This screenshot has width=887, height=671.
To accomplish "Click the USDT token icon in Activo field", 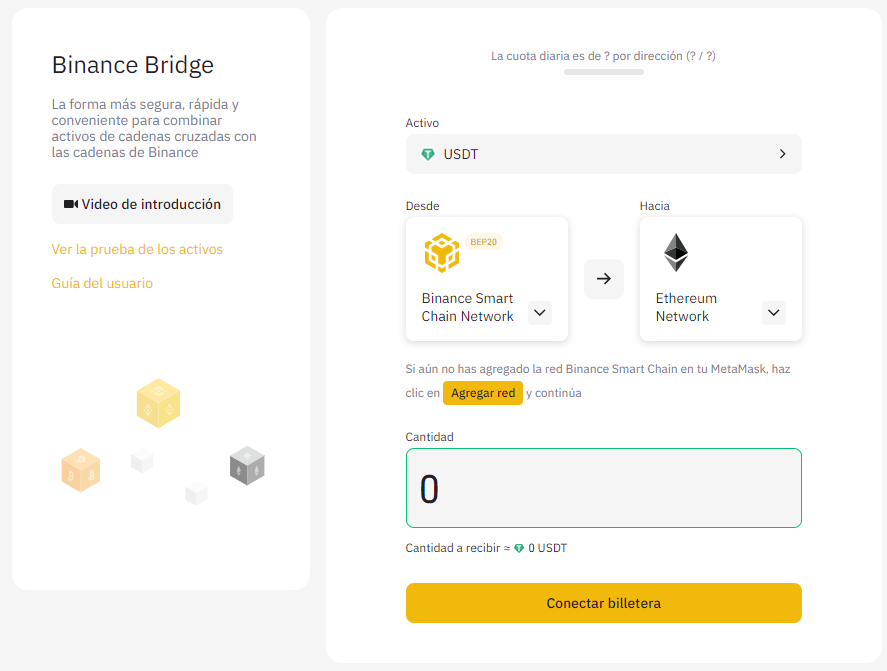I will pos(428,154).
